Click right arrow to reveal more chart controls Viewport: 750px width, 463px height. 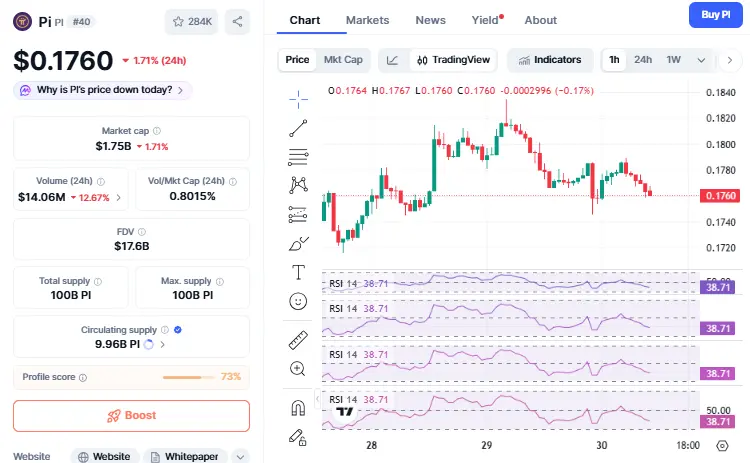click(729, 60)
